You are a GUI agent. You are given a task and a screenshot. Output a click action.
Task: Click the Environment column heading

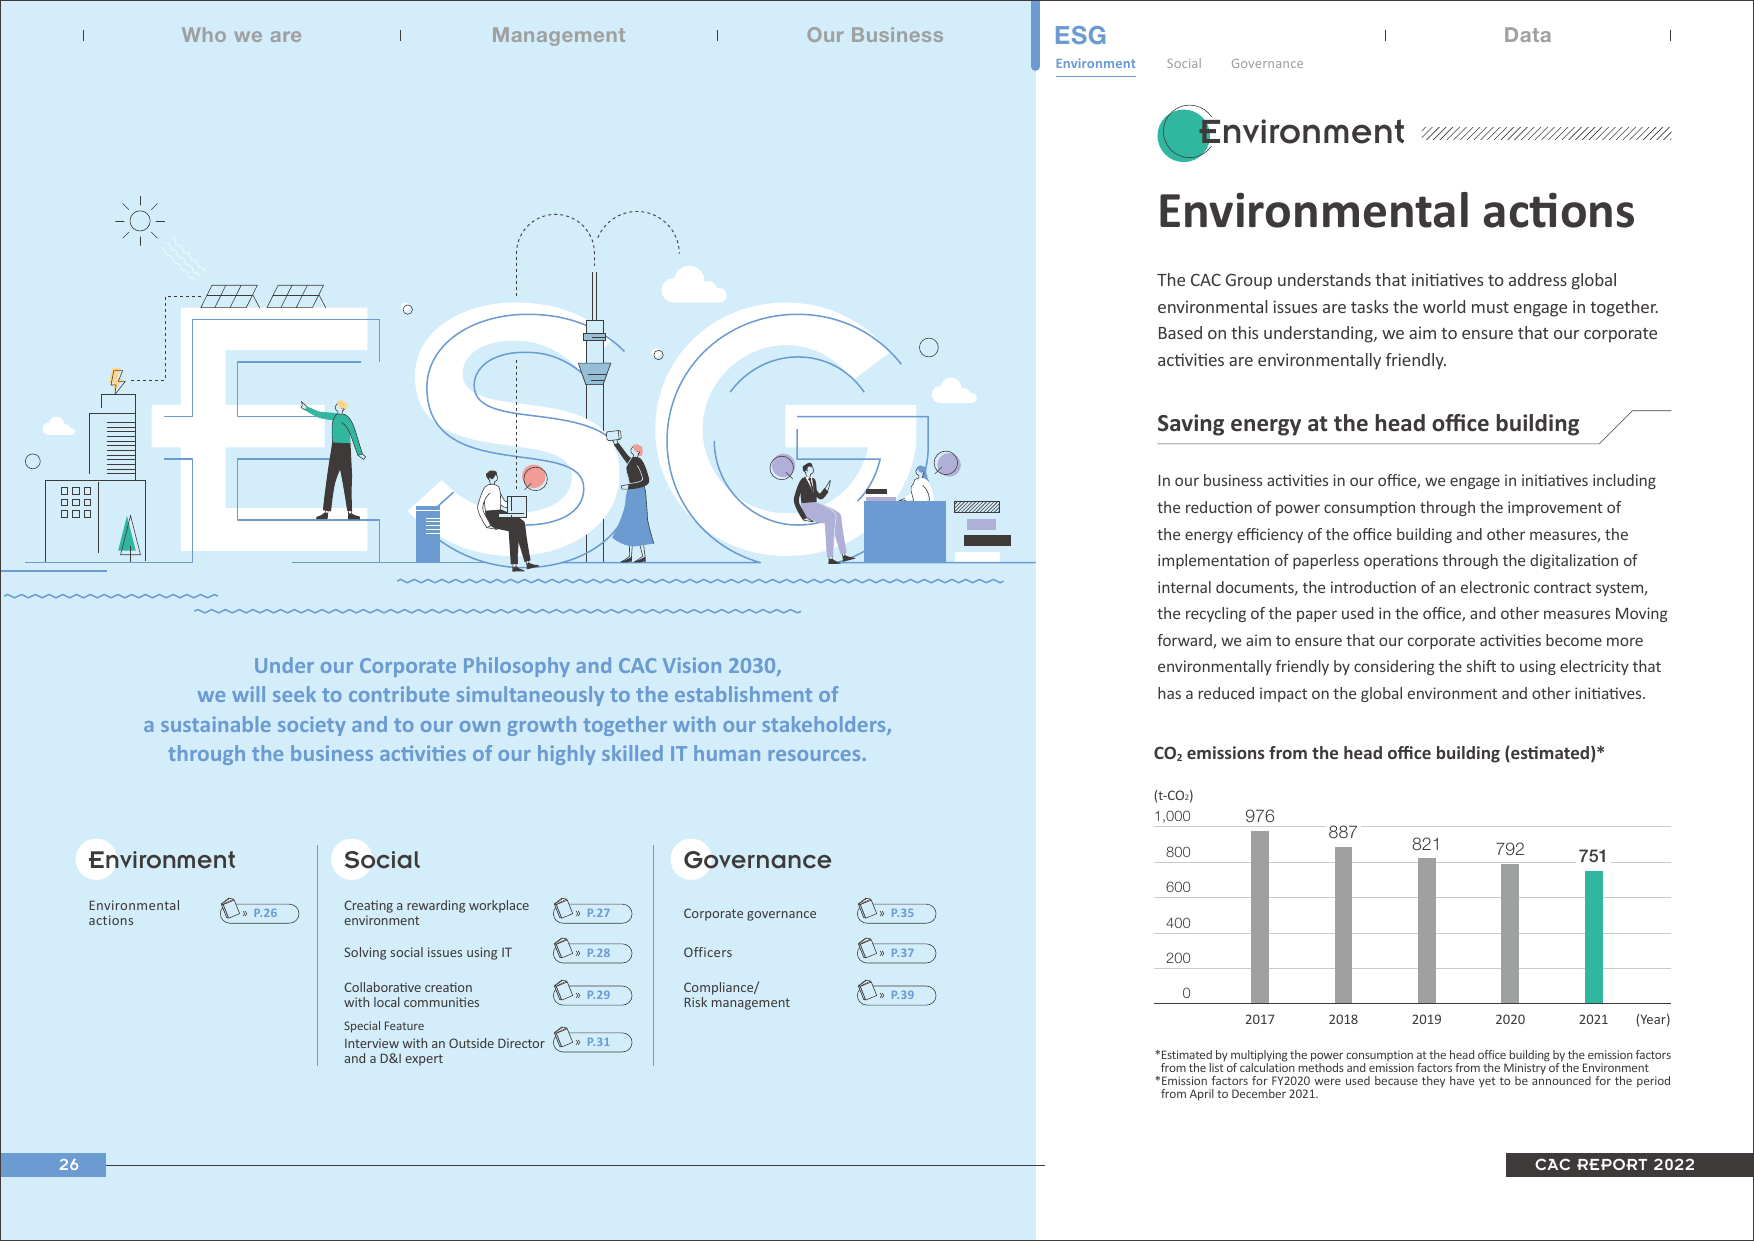pos(162,860)
